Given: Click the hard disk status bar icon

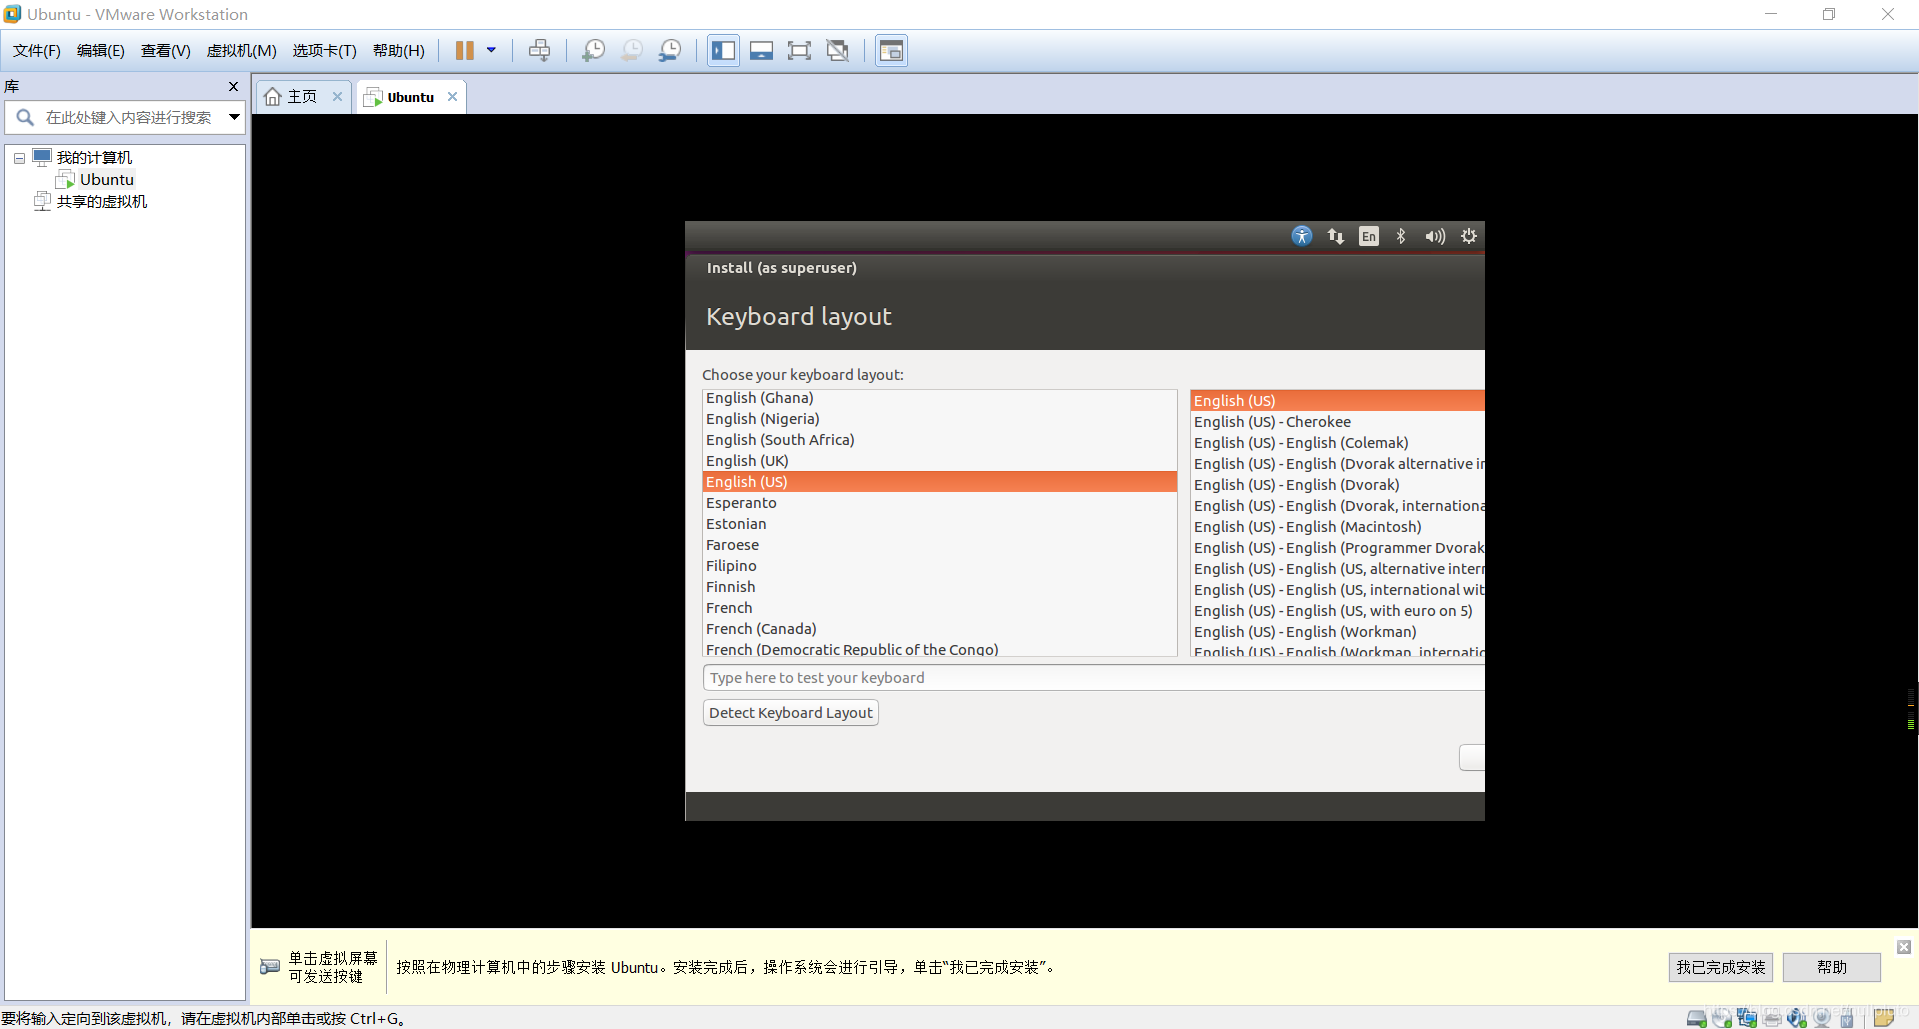Looking at the screenshot, I should click(x=1697, y=1018).
